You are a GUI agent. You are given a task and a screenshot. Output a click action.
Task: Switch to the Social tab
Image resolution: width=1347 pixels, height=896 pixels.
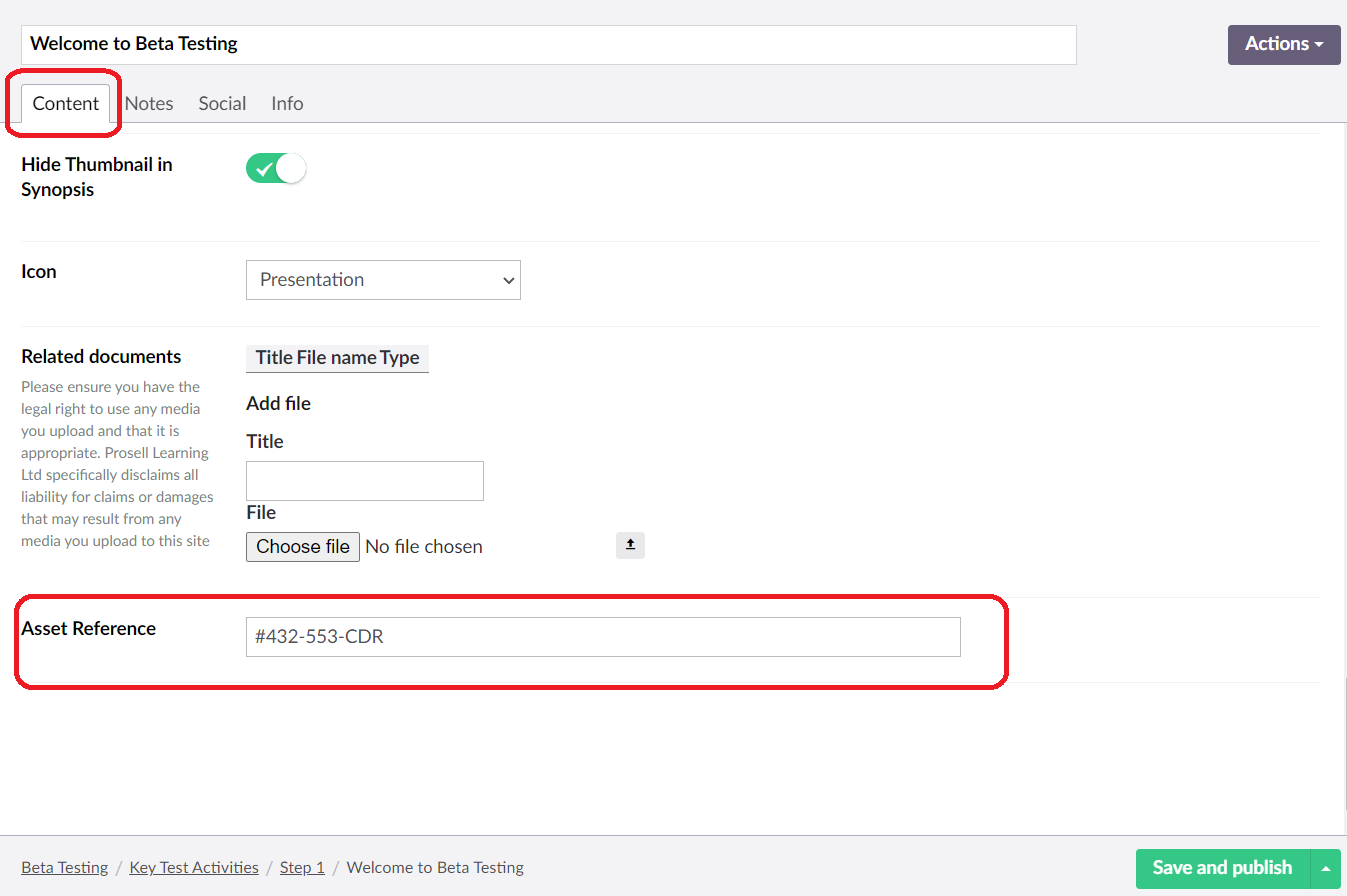coord(222,103)
